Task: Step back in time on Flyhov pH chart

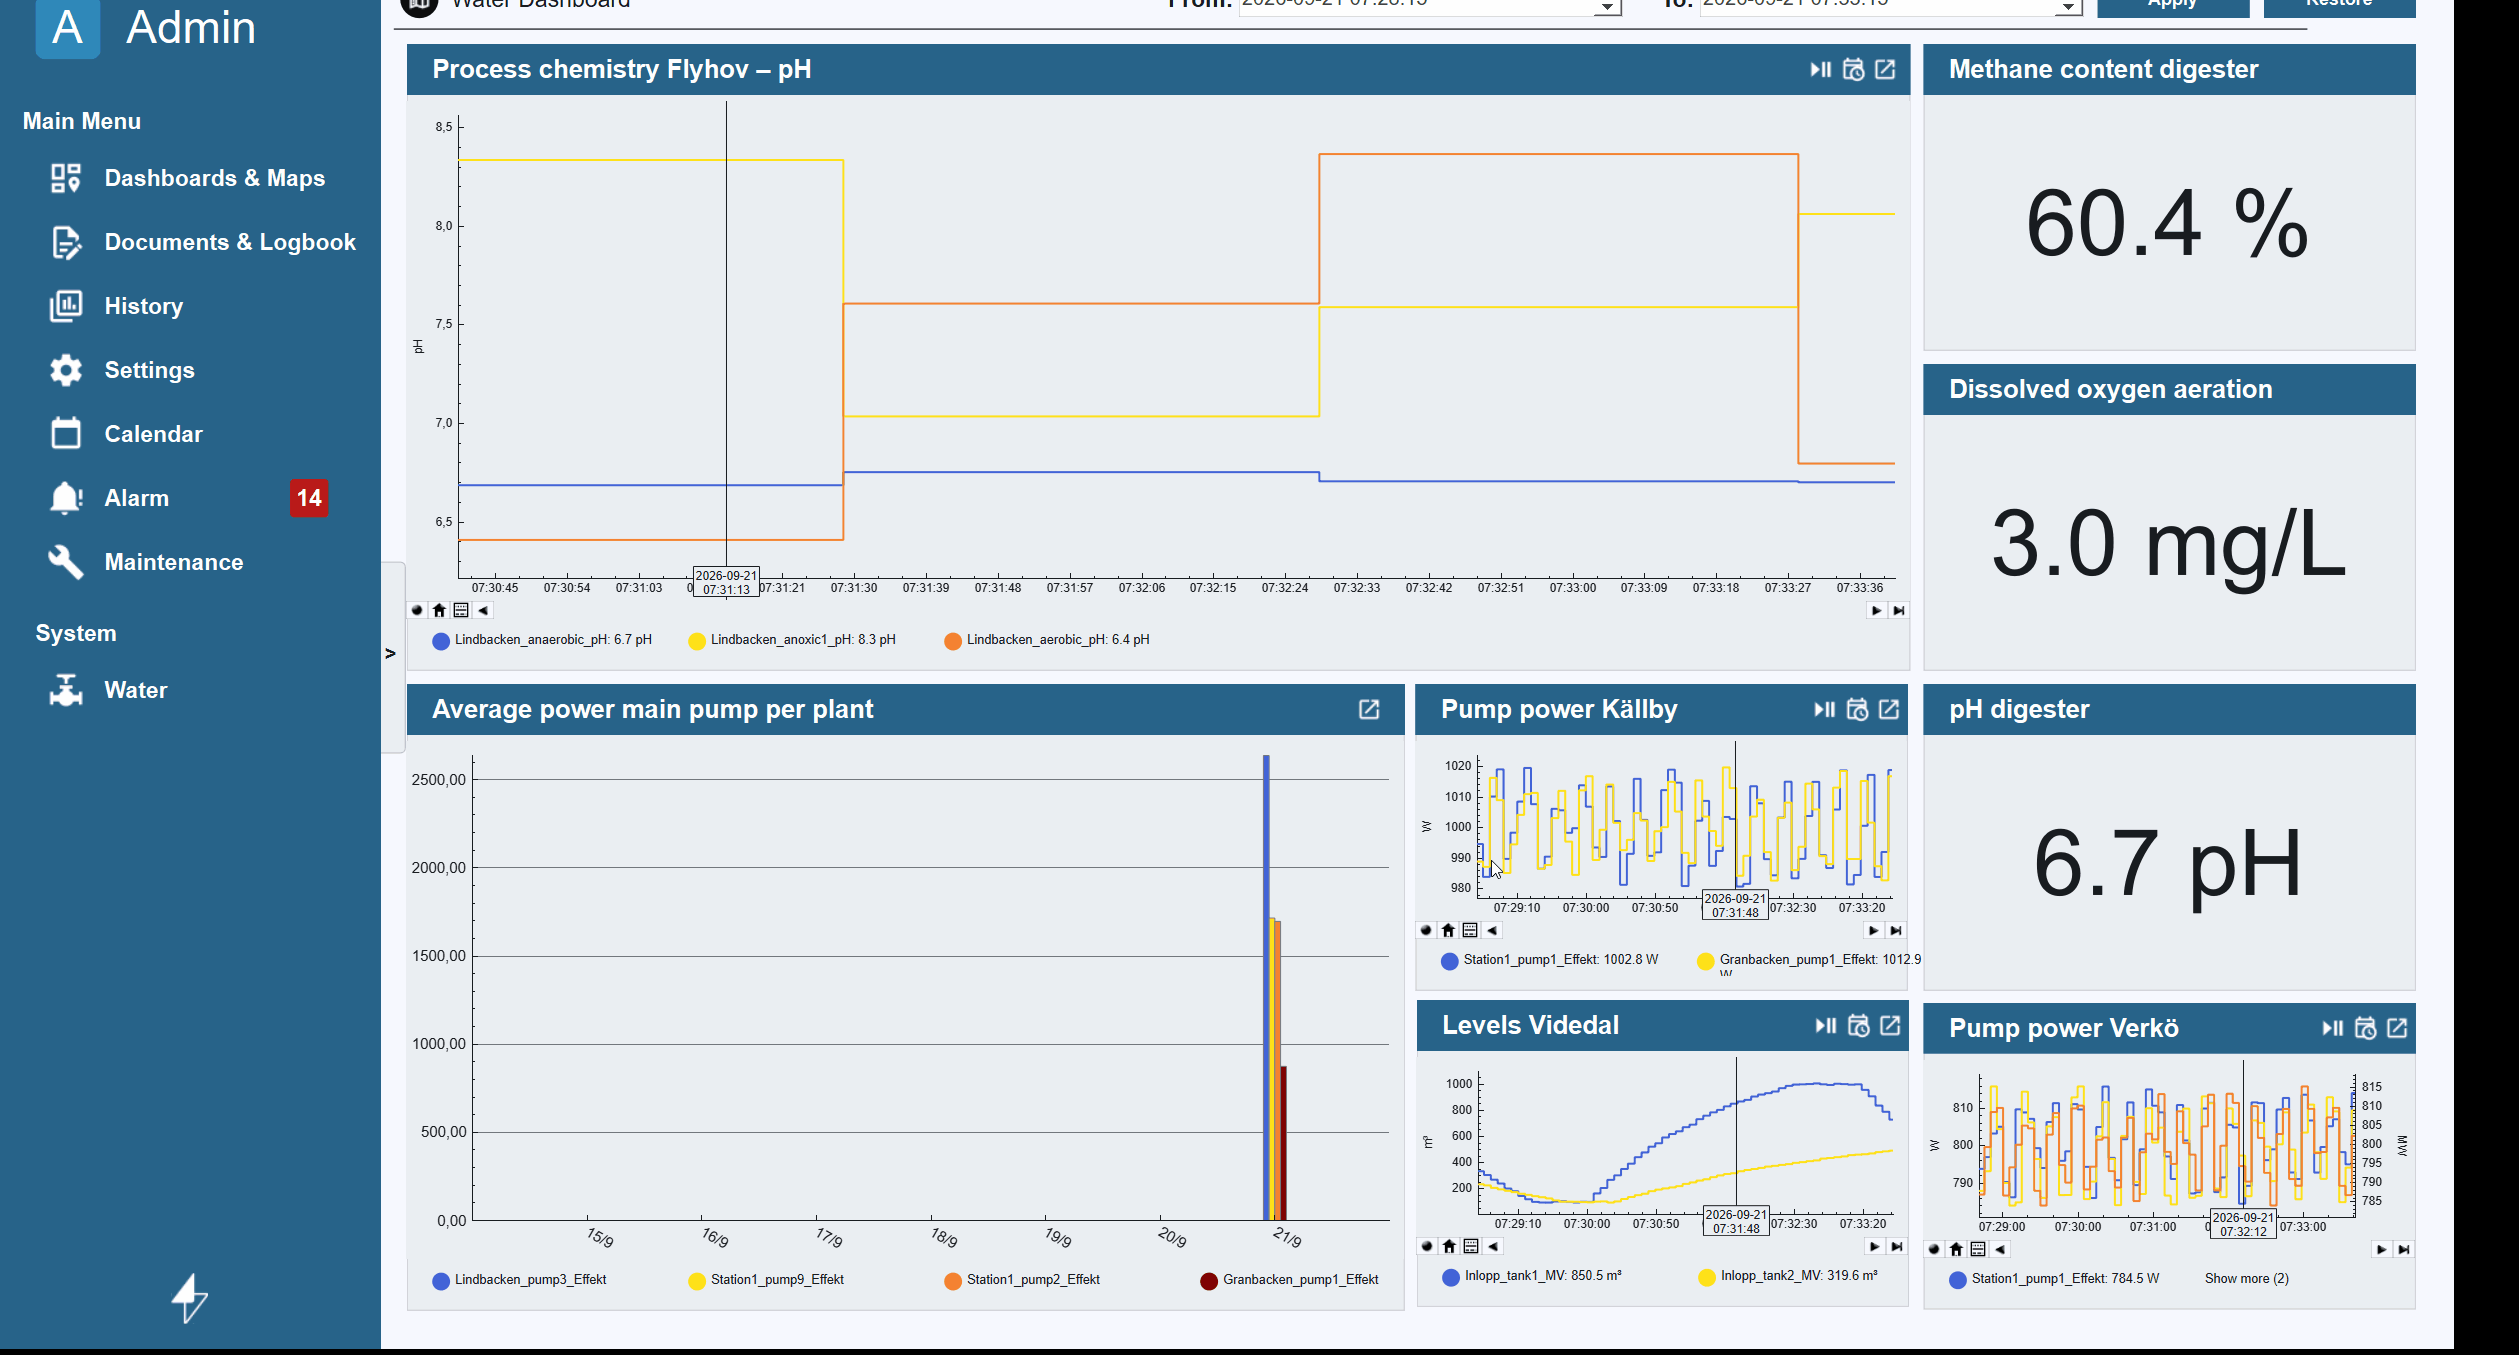Action: coord(483,610)
